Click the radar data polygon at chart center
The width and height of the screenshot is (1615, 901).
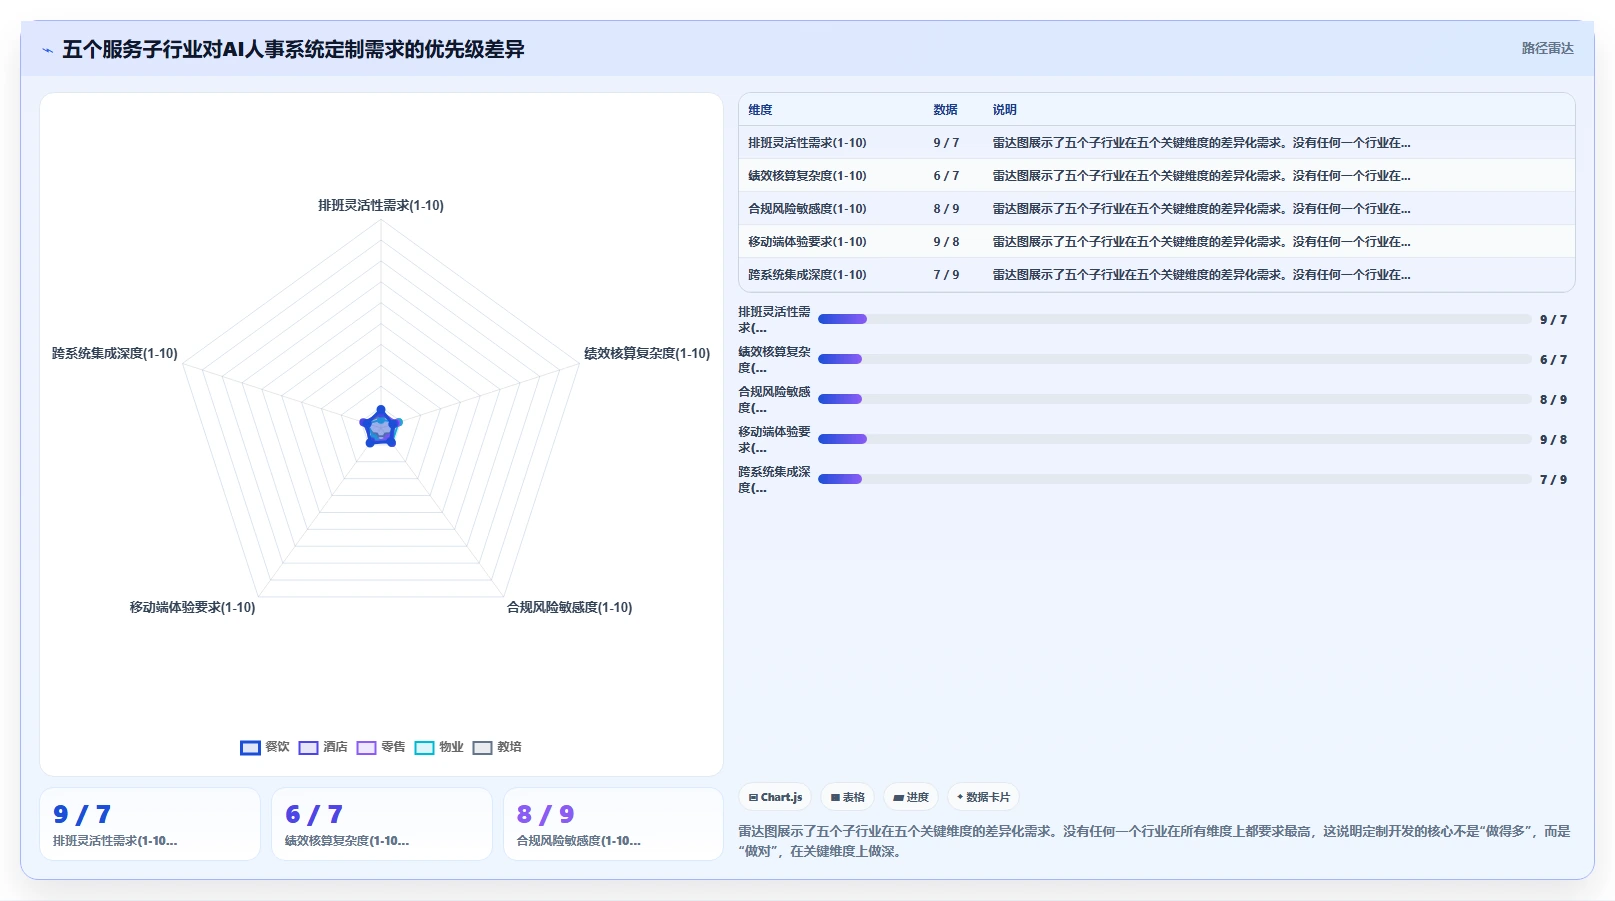point(381,428)
